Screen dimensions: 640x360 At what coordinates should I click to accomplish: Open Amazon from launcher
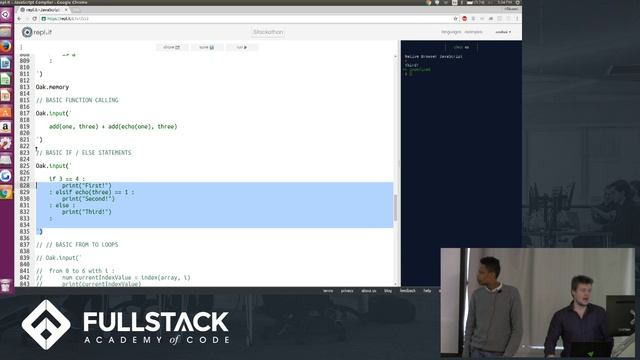coord(6,127)
